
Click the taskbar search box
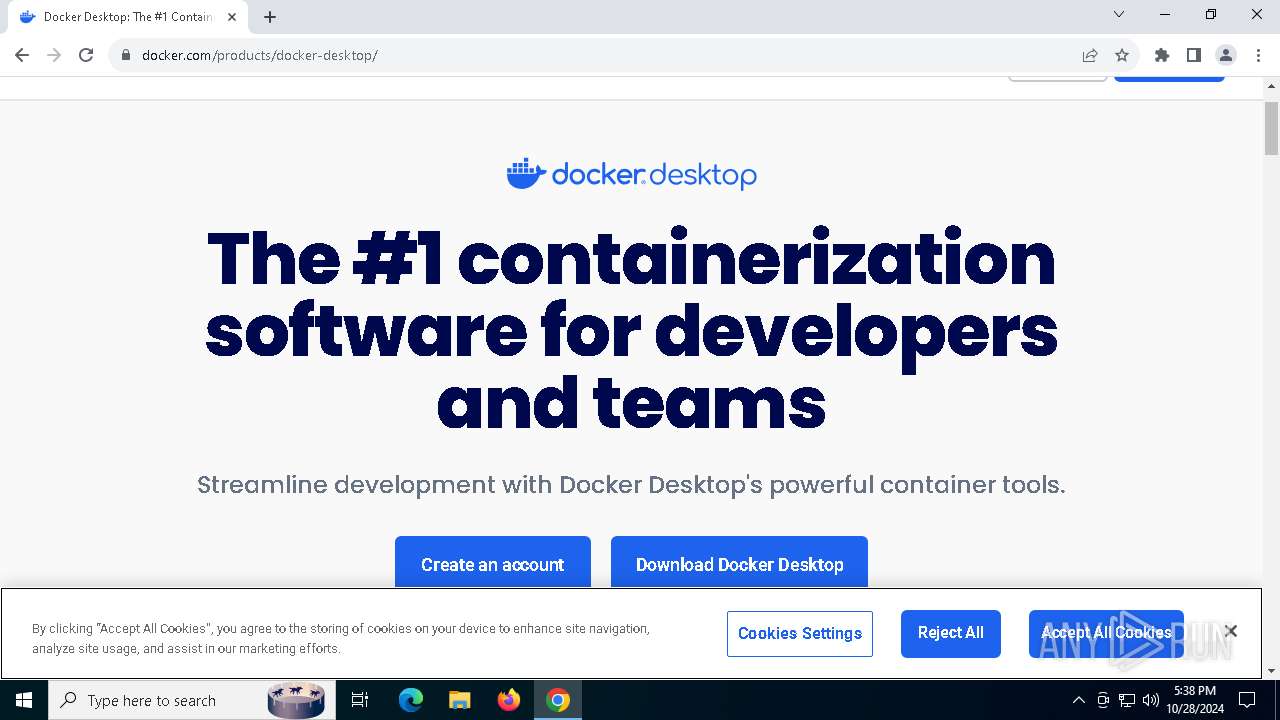coord(192,700)
